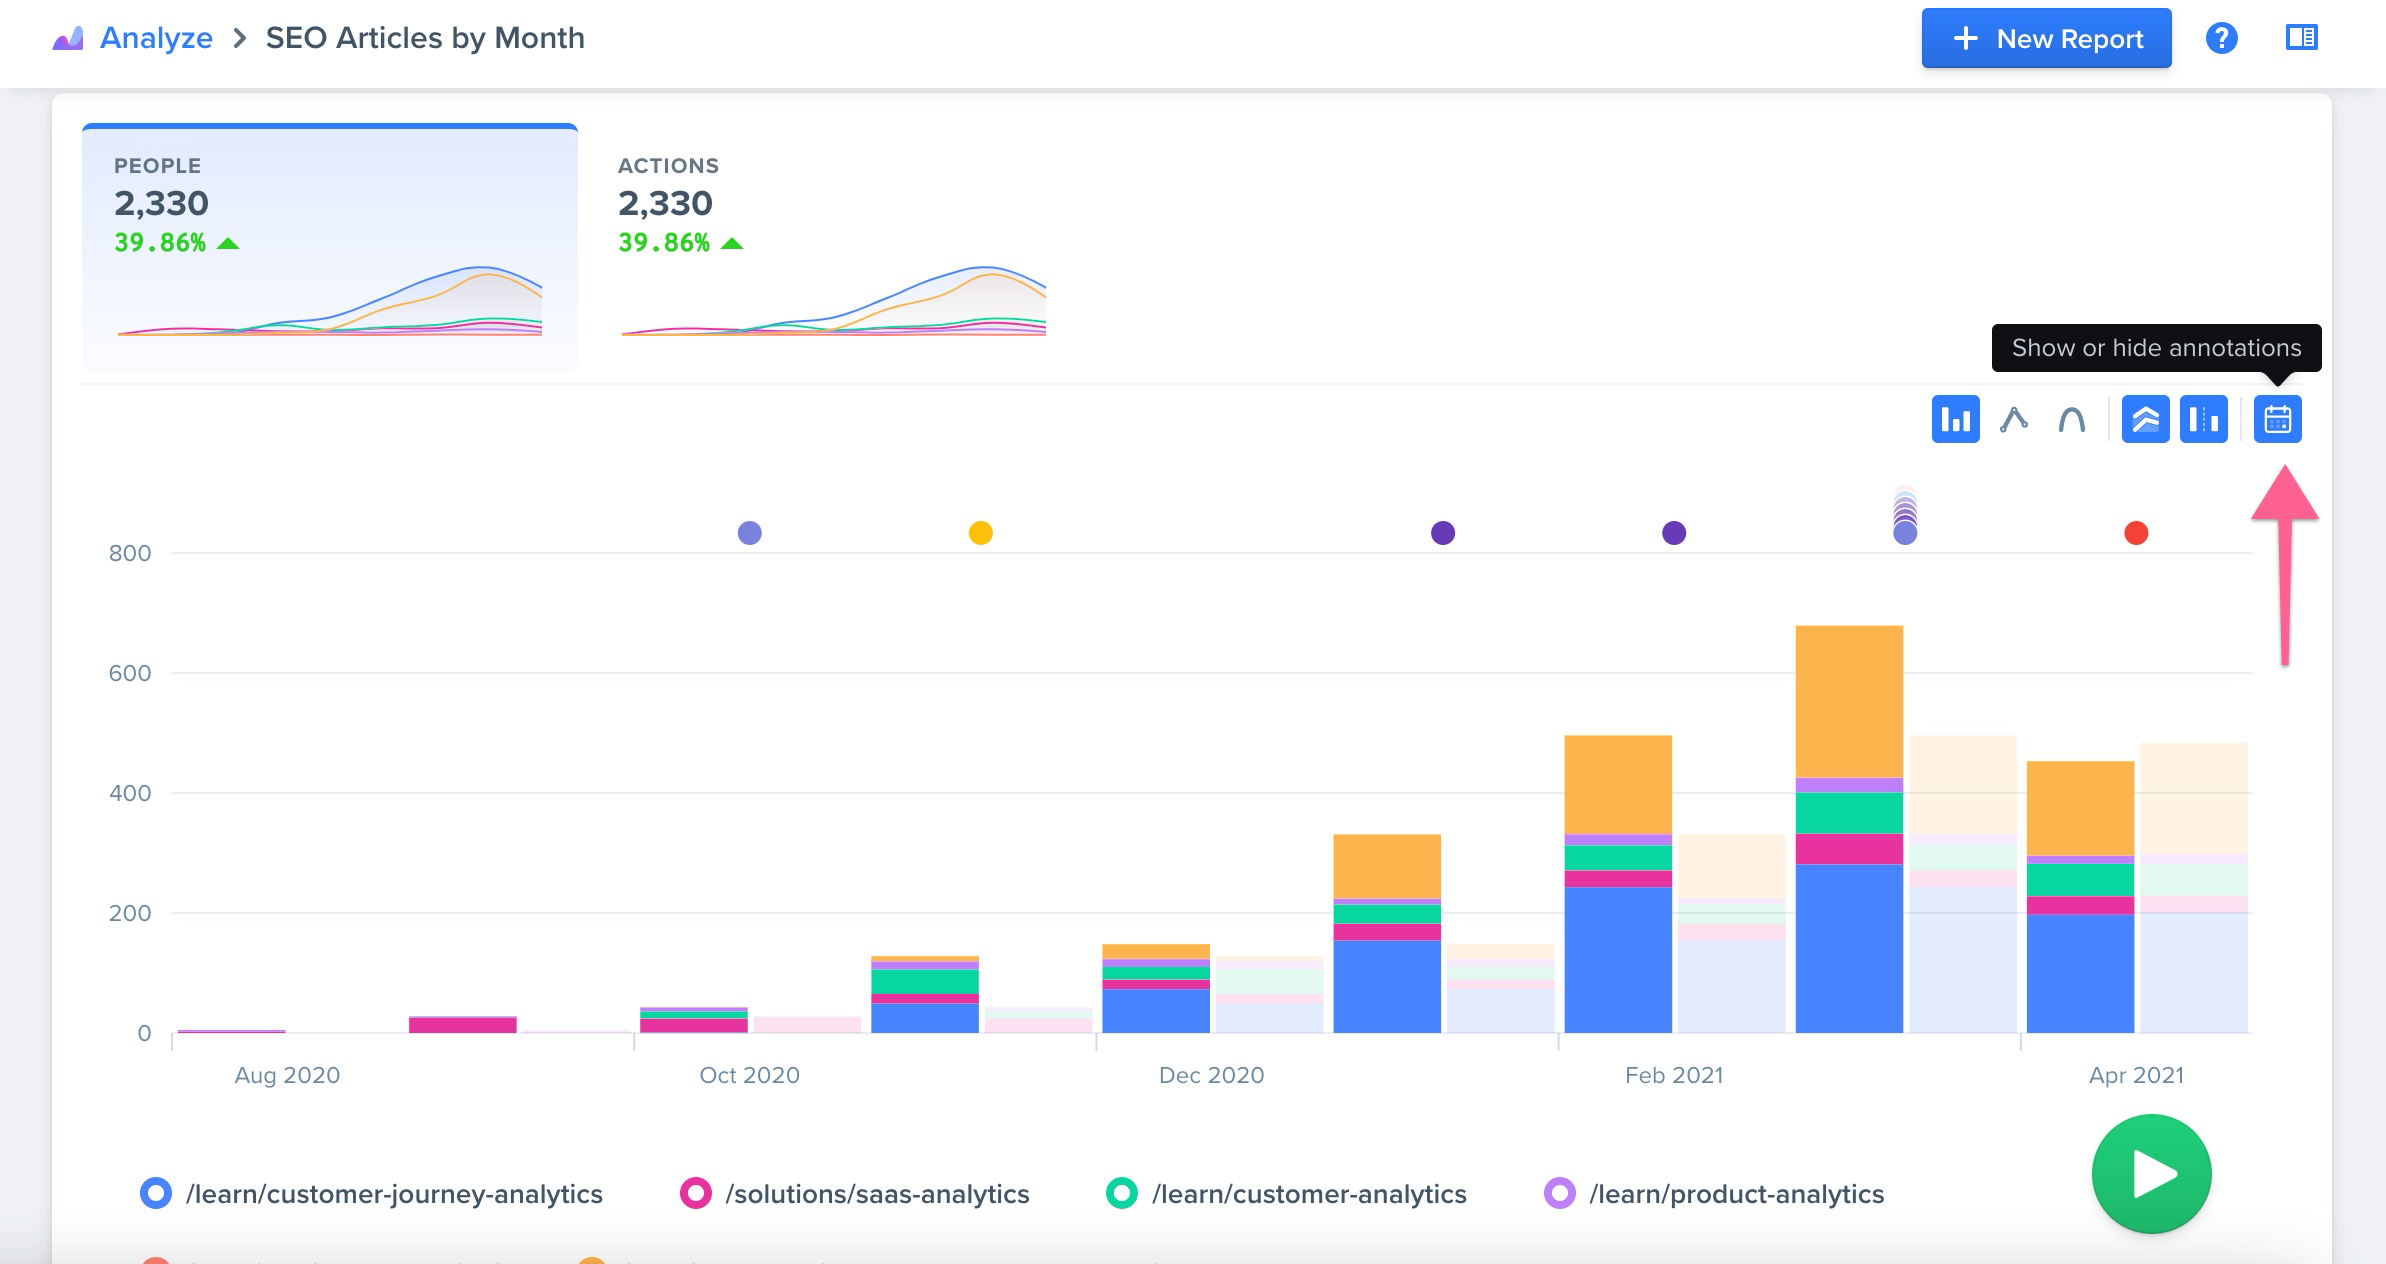Open the side panel layout icon
Viewport: 2386px width, 1264px height.
coord(2301,38)
